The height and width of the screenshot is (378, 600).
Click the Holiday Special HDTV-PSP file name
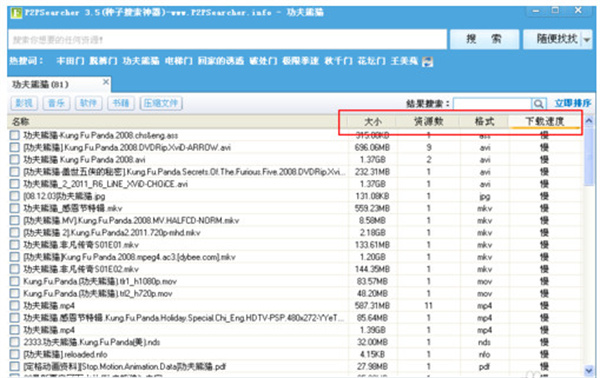(x=184, y=318)
